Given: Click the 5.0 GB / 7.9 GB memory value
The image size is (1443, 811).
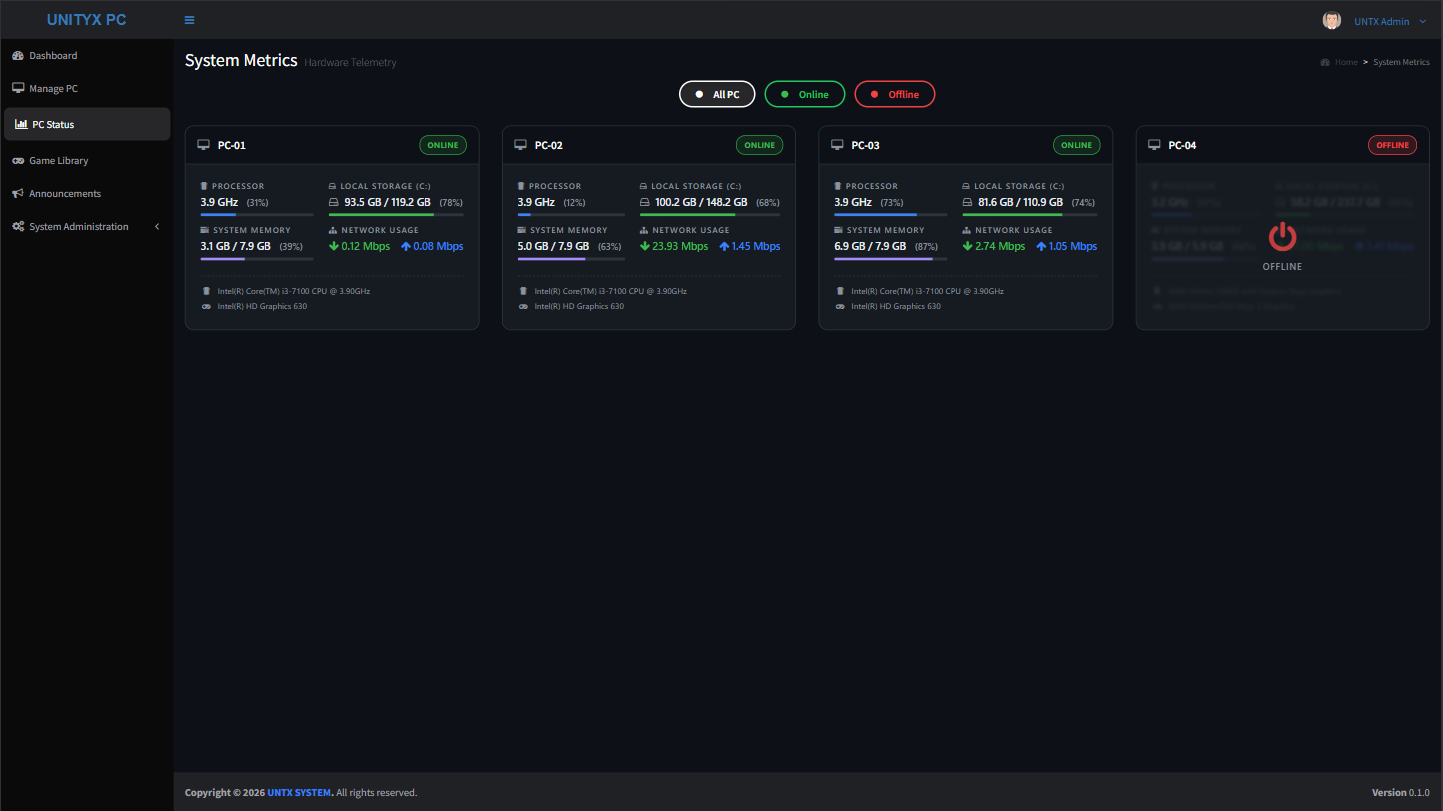Looking at the screenshot, I should pyautogui.click(x=553, y=246).
